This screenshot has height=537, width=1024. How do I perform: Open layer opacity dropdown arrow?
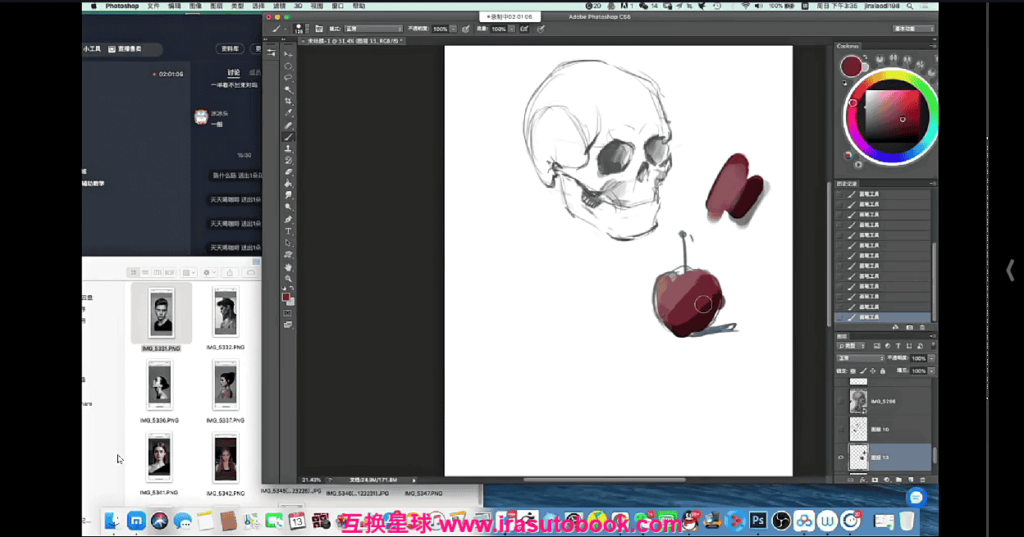(931, 358)
